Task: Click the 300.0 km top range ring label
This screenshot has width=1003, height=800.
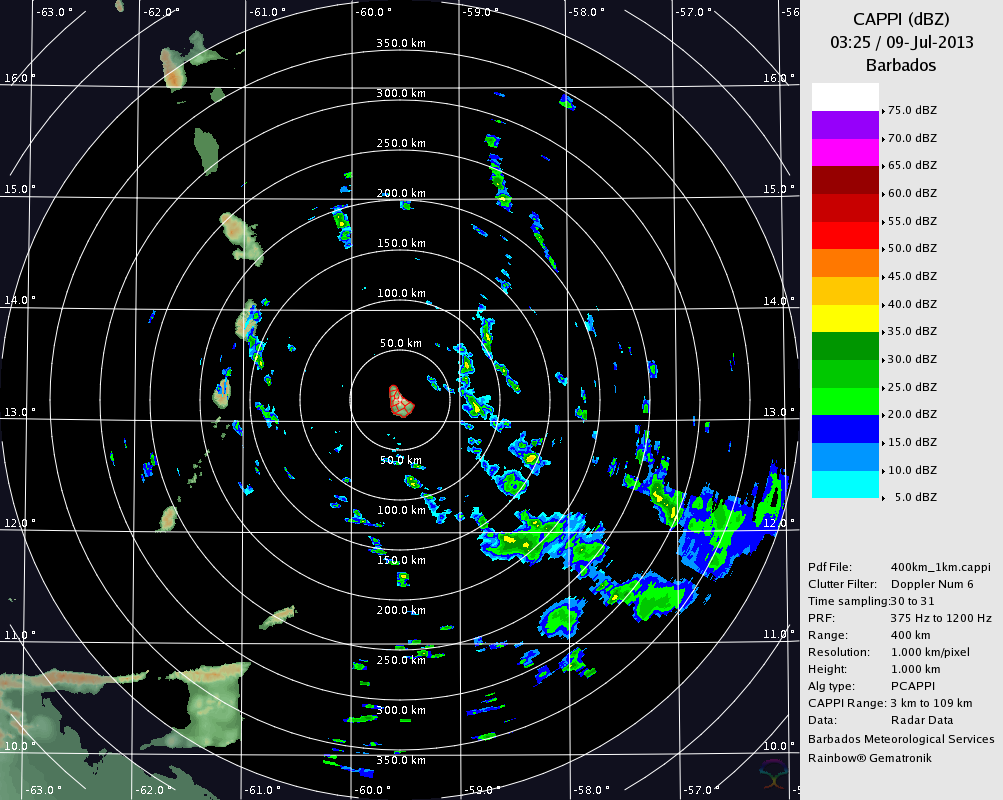Action: pos(401,93)
